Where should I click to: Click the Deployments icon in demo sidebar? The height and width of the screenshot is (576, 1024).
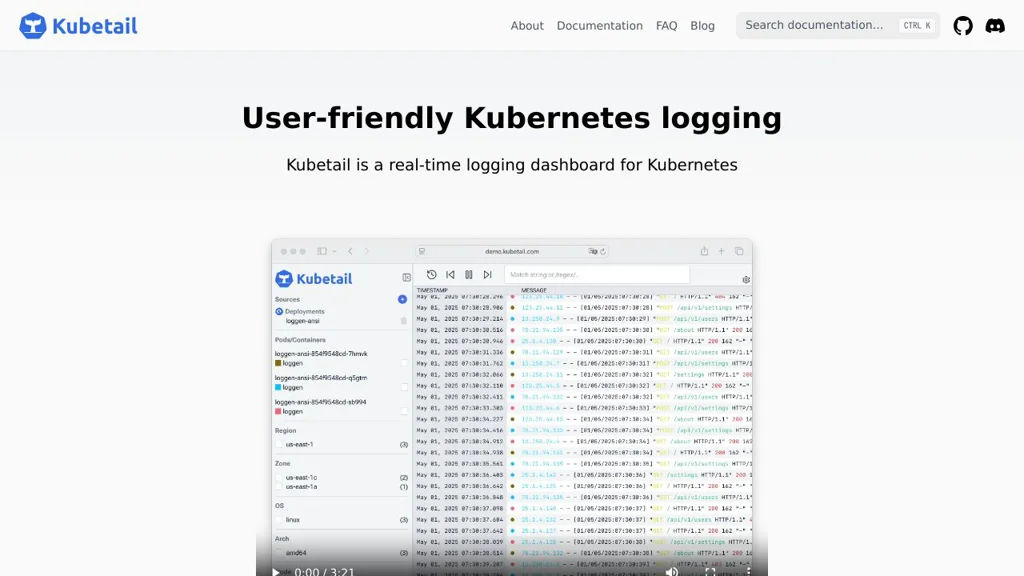pos(279,312)
